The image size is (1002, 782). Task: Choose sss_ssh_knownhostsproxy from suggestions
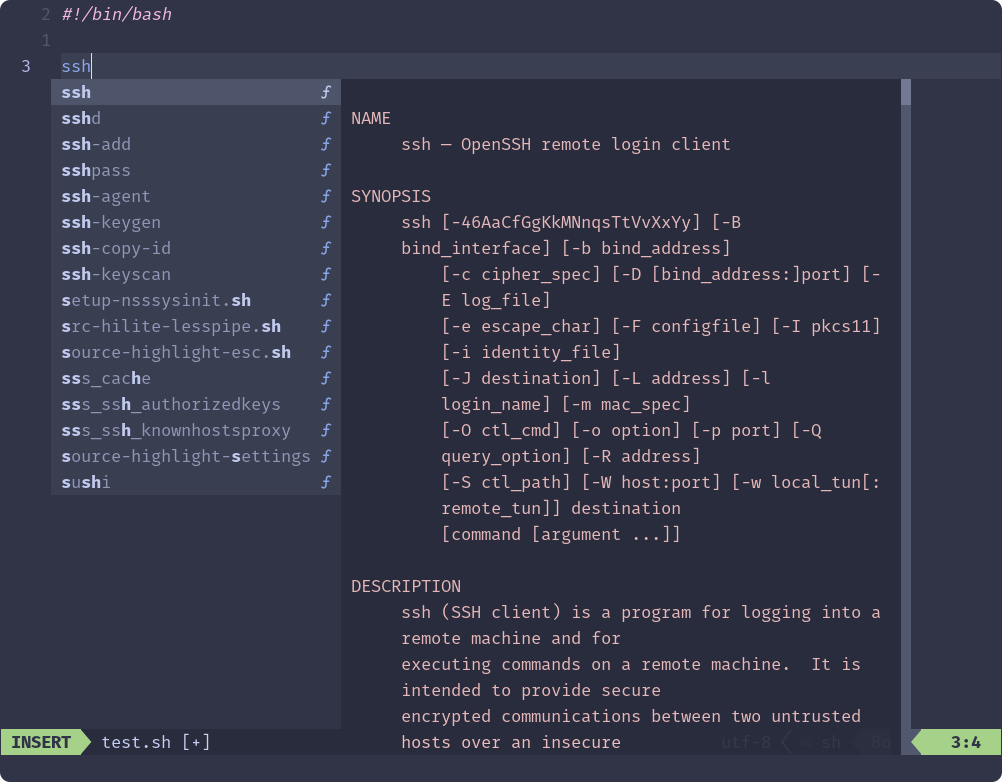pyautogui.click(x=196, y=431)
